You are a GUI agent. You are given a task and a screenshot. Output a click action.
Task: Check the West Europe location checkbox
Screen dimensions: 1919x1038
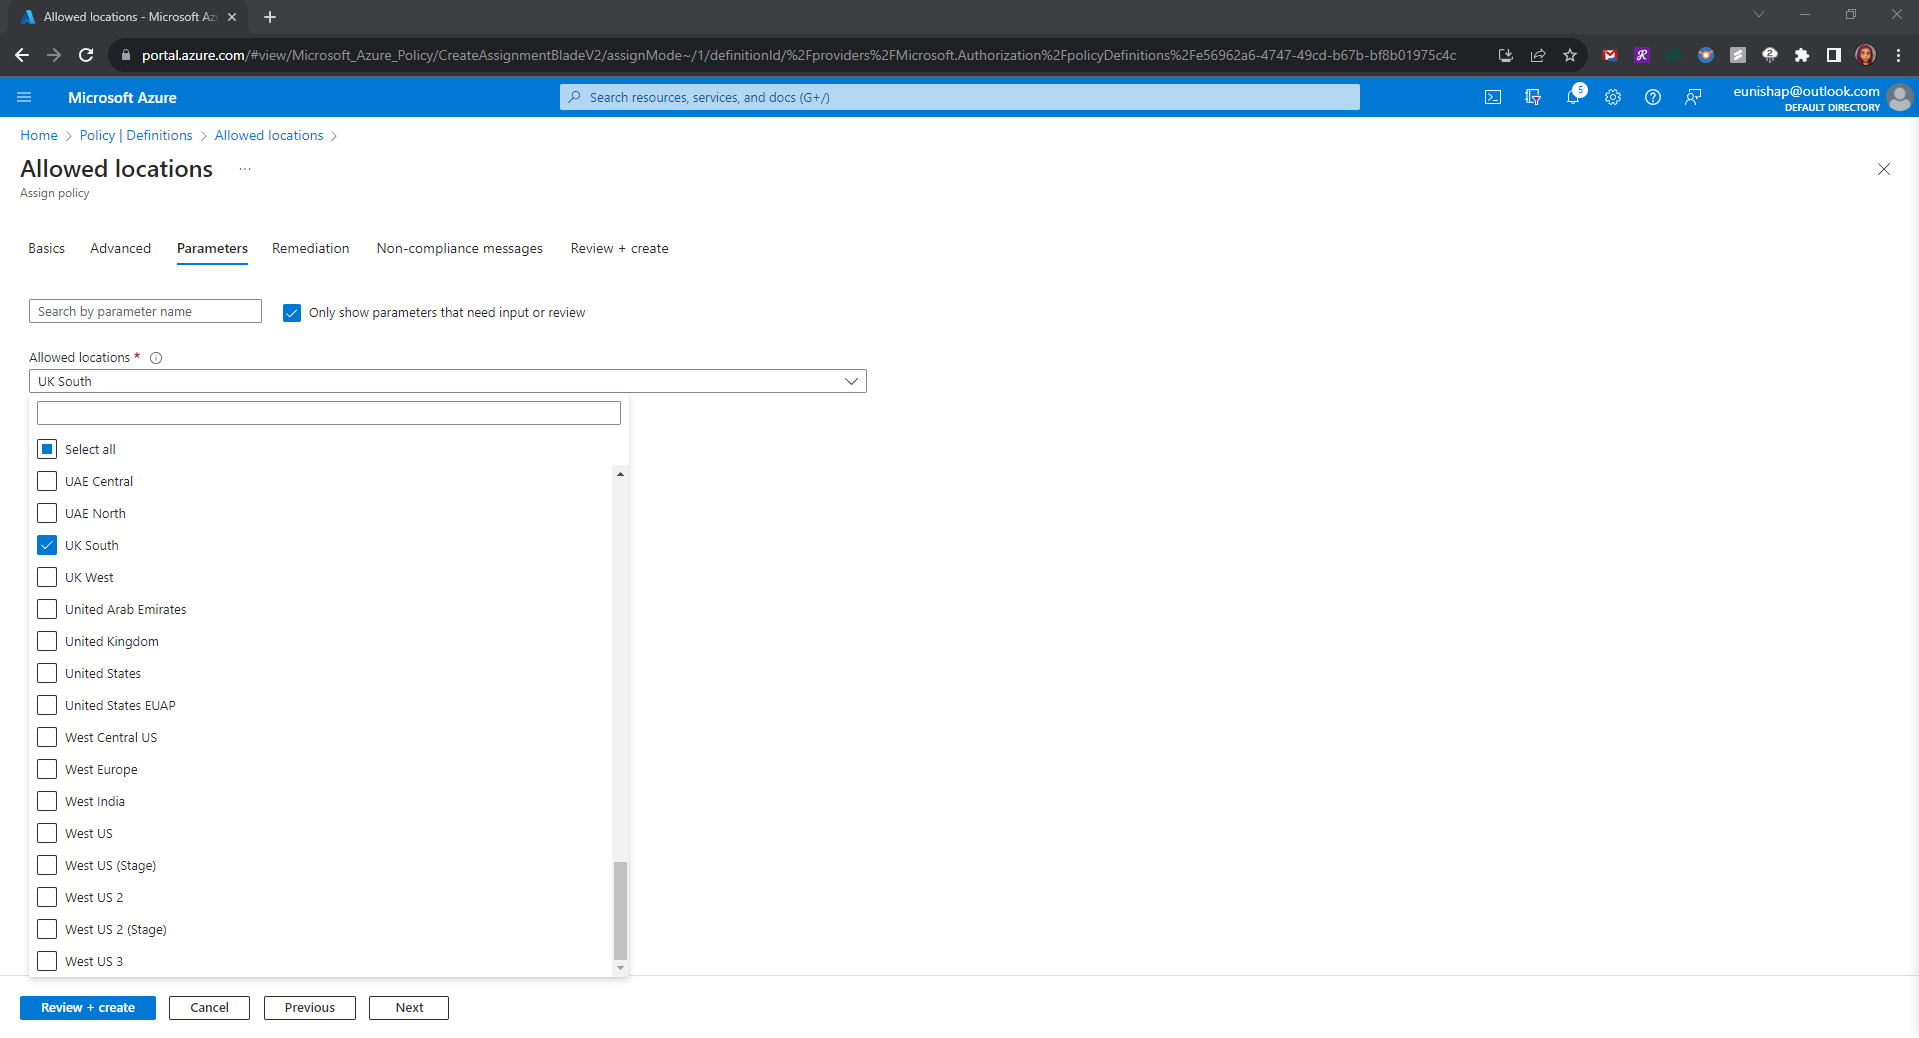point(47,769)
